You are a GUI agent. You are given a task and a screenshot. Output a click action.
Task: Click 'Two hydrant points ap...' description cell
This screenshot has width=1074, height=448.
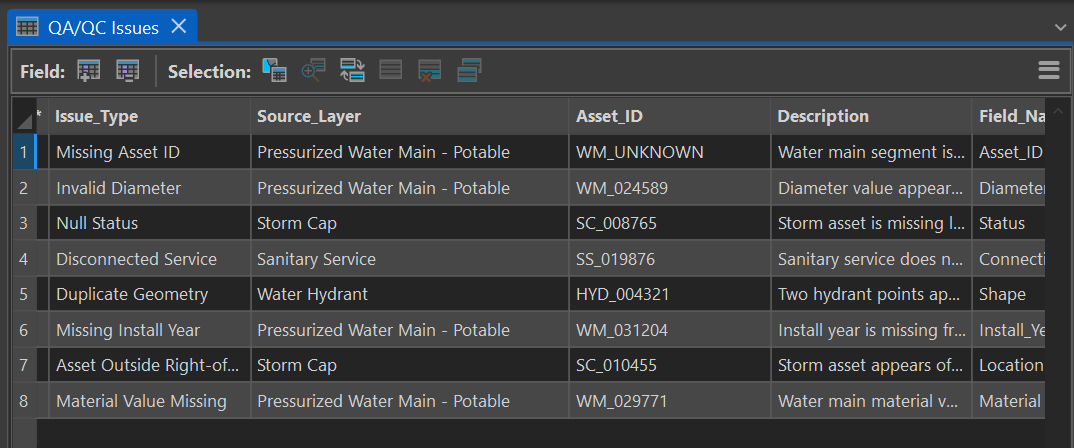tap(871, 295)
